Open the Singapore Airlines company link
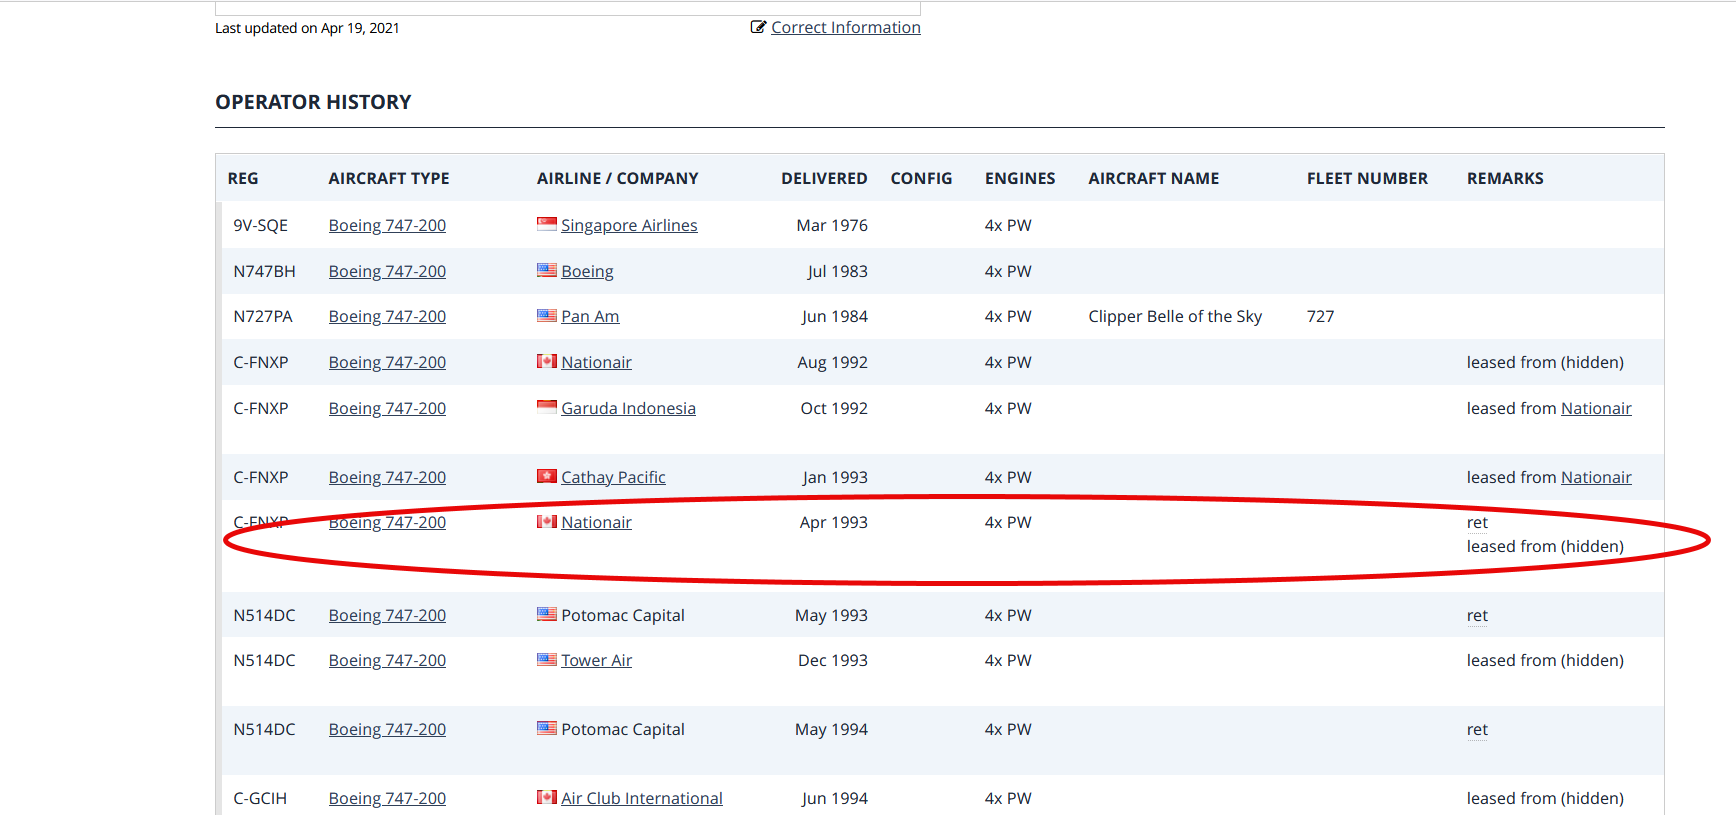 pyautogui.click(x=629, y=226)
